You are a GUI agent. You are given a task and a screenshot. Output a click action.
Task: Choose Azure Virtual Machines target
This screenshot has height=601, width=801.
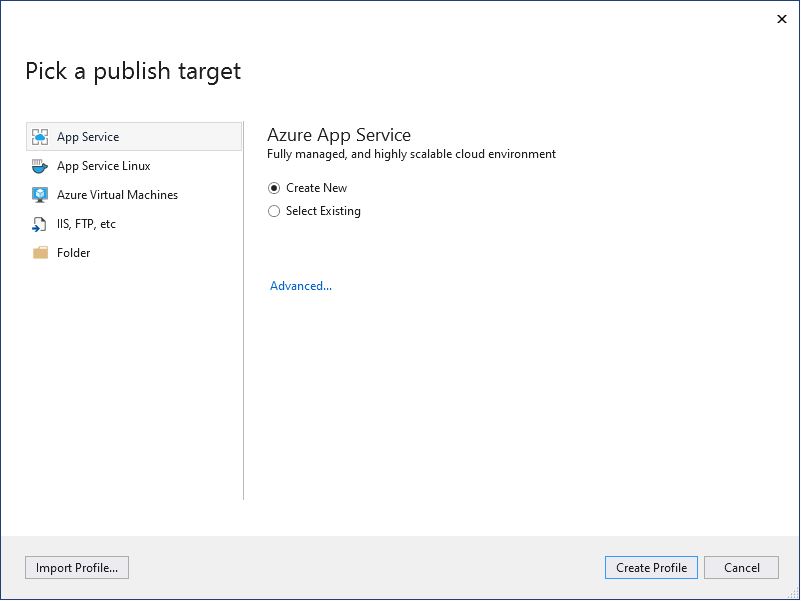tap(117, 195)
